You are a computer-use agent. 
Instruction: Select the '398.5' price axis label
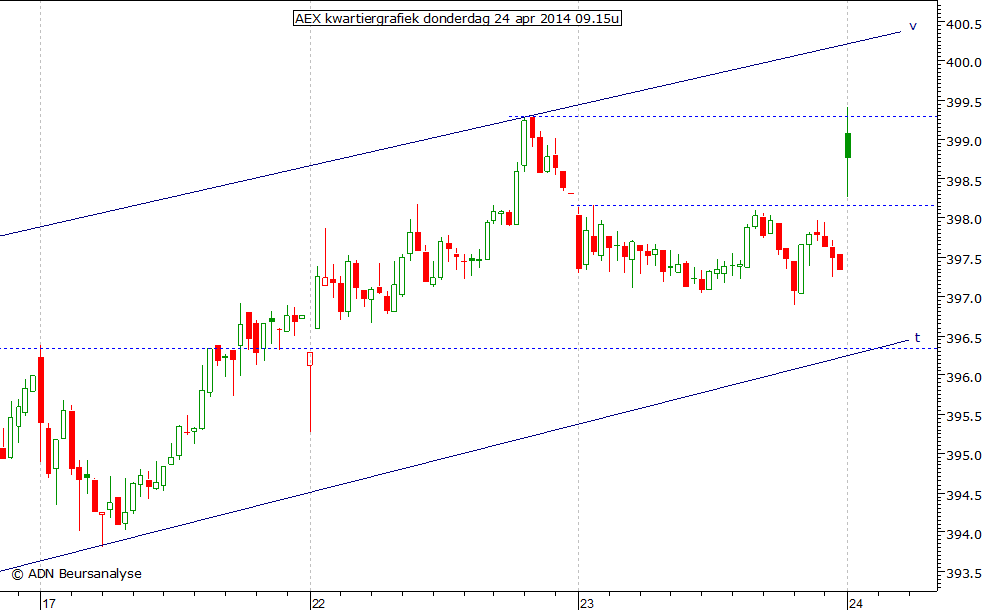click(x=964, y=182)
